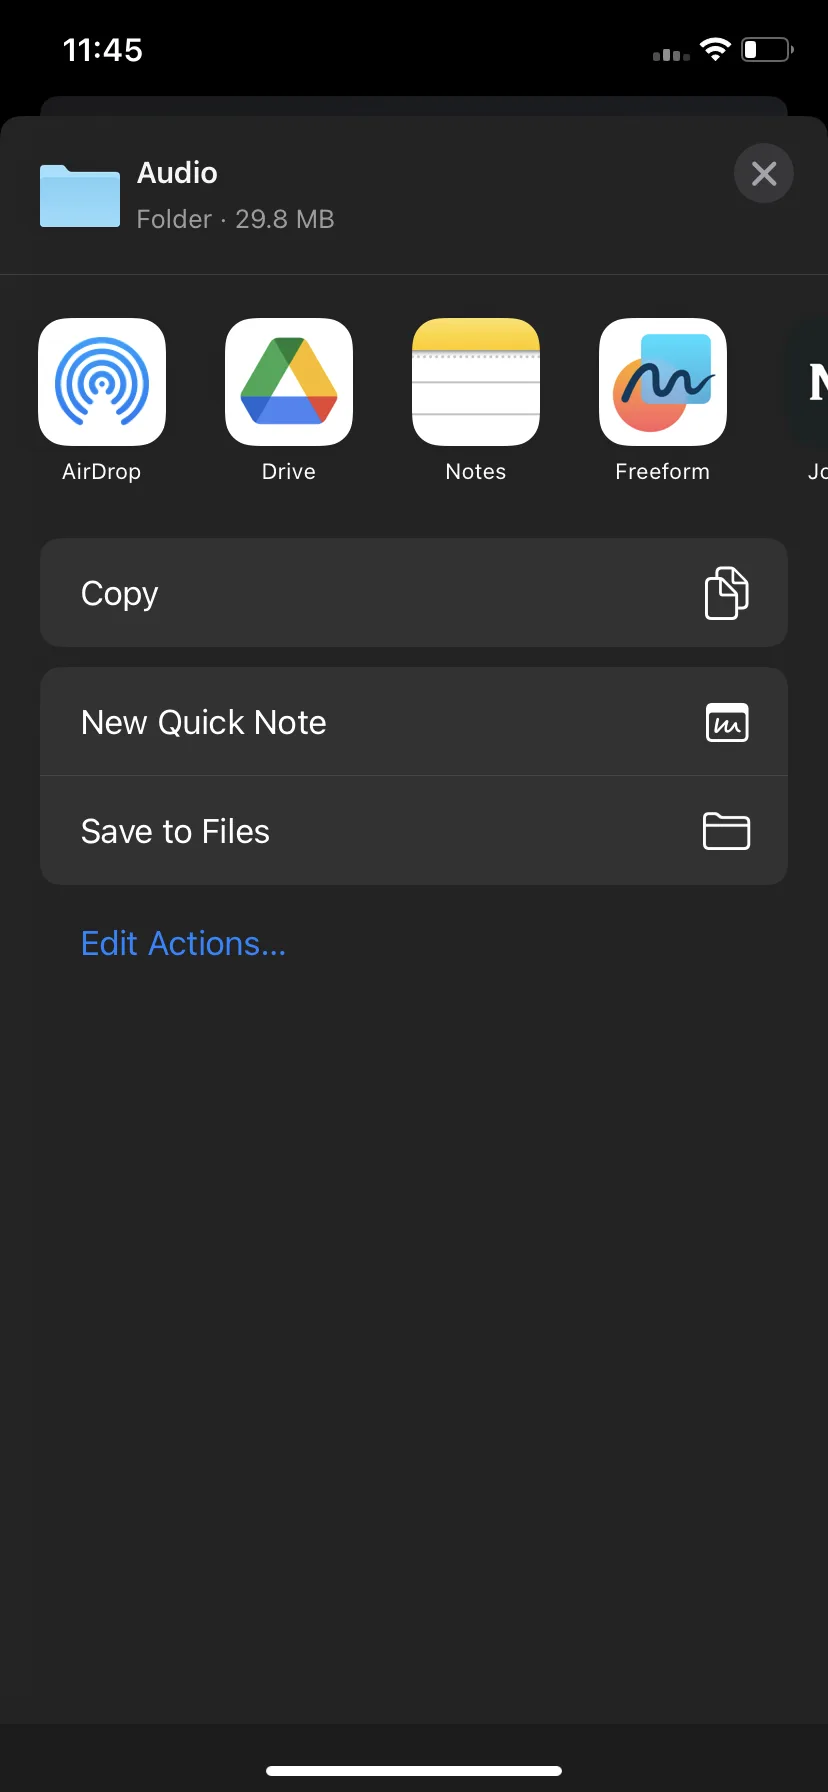
Task: Share the folder via AirDrop
Action: [102, 382]
